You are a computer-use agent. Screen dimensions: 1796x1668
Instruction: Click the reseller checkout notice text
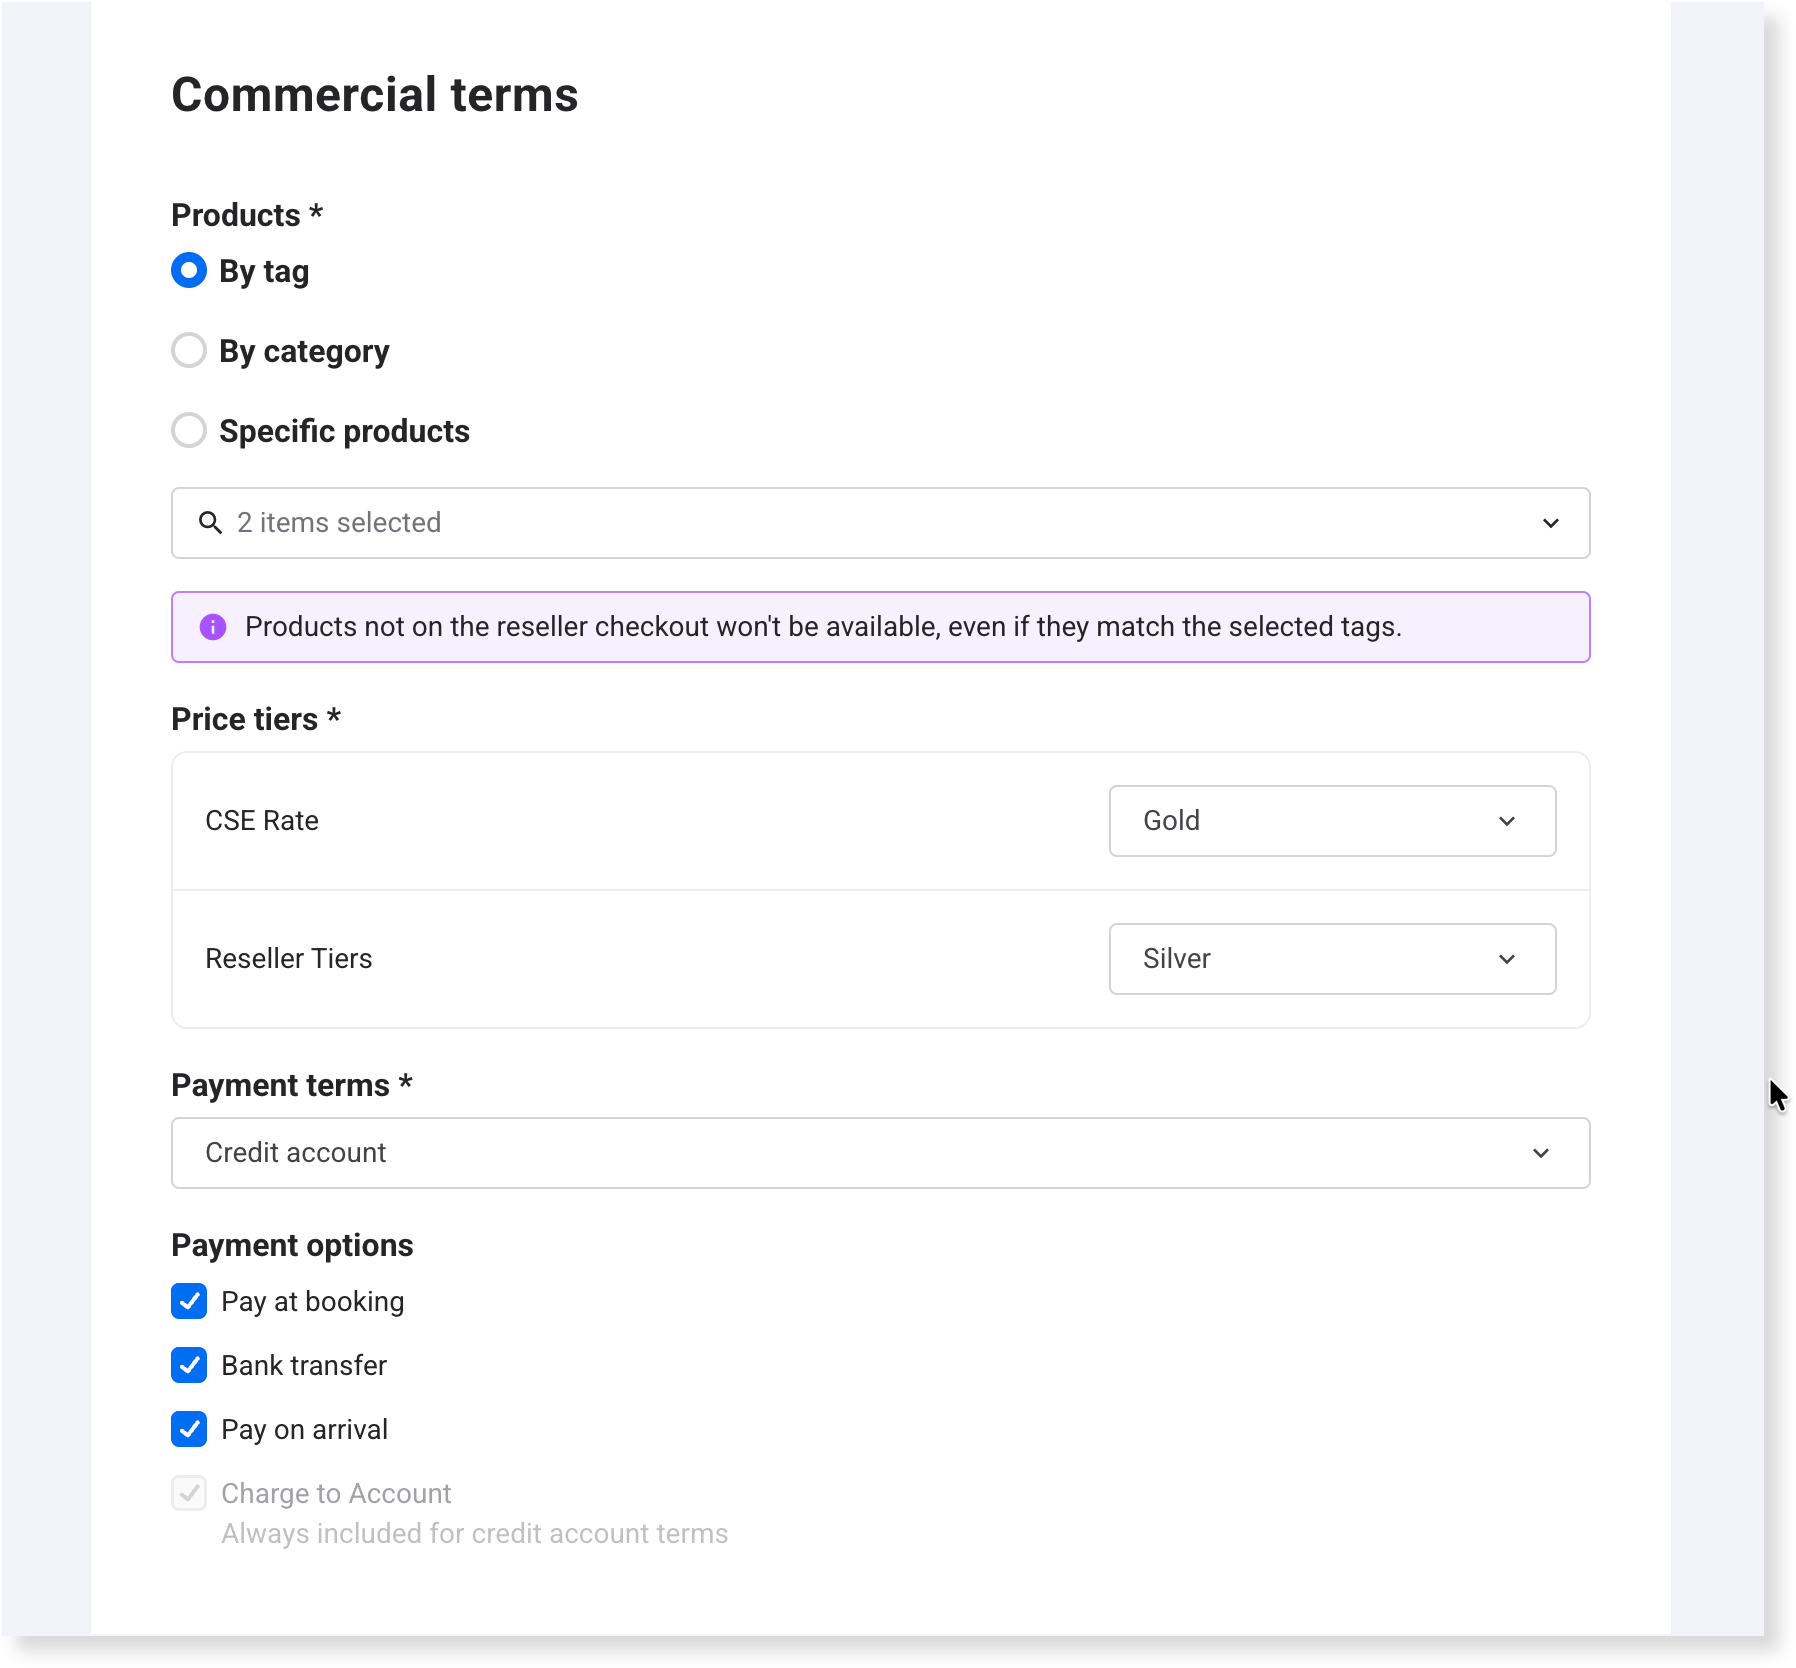pyautogui.click(x=824, y=627)
